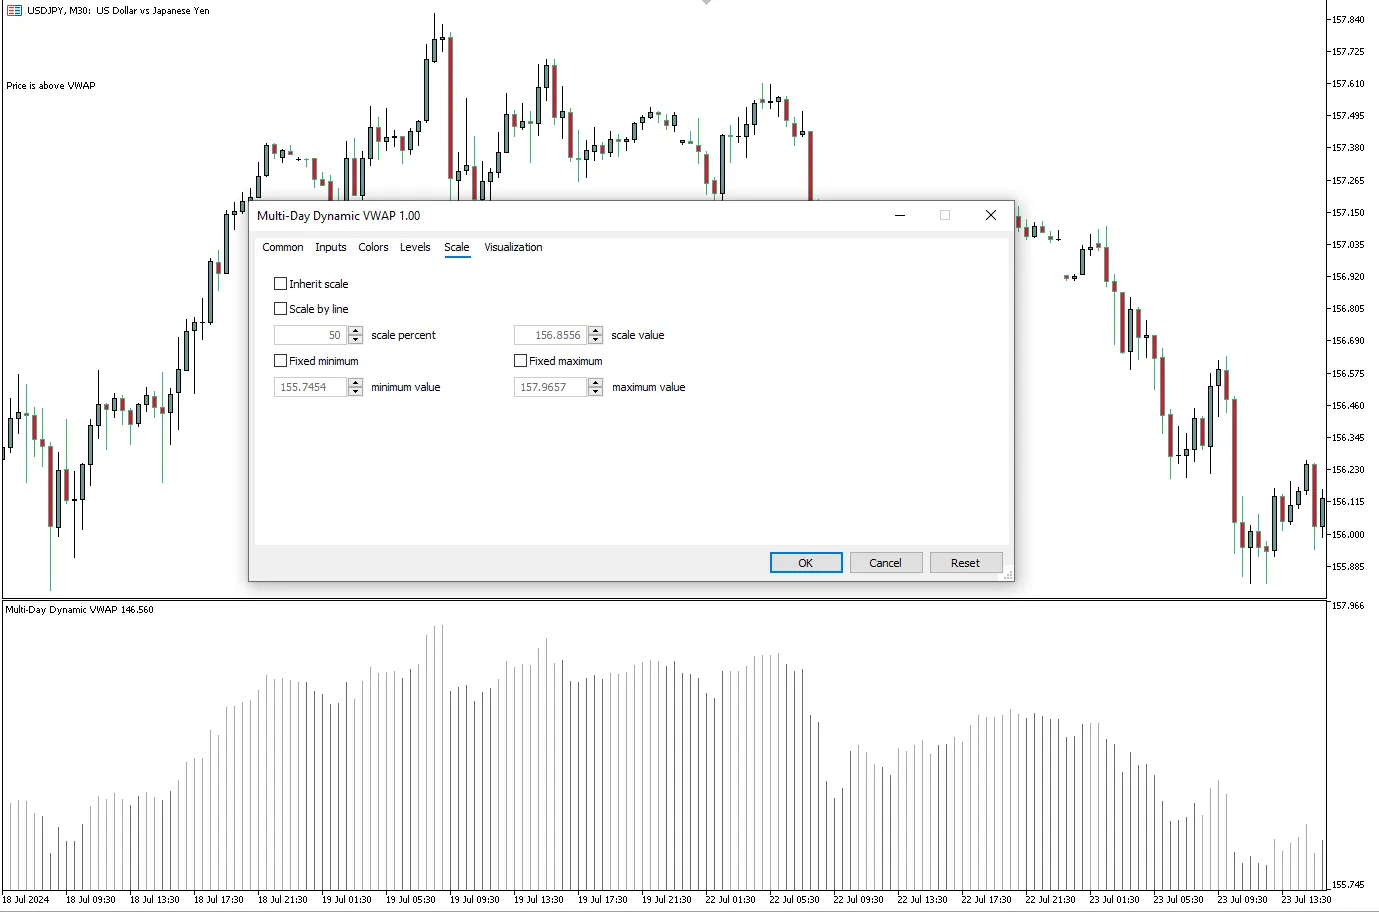This screenshot has height=912, width=1379.
Task: Click the dialog's bottom-right resize grip
Action: pos(1008,575)
